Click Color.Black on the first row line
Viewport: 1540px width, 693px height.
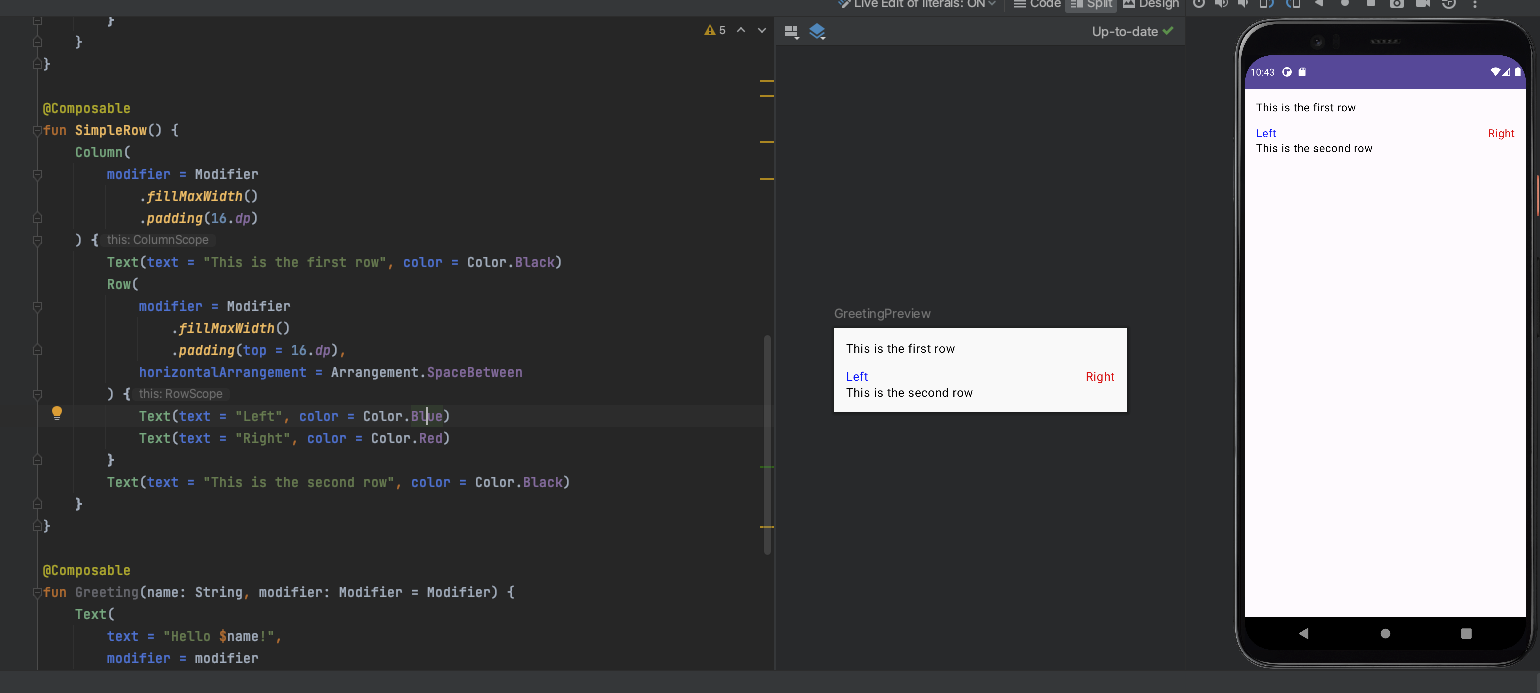point(510,262)
